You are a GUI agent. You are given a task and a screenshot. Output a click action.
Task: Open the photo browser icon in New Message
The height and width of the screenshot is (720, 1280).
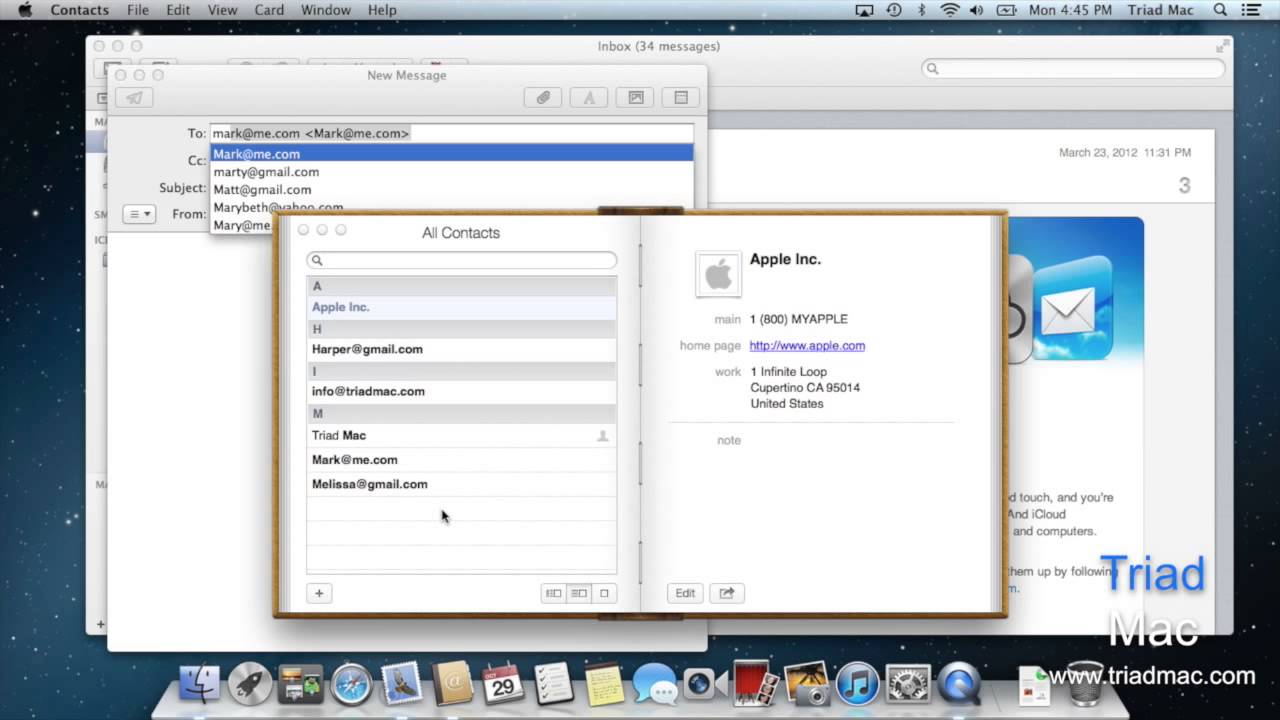(635, 98)
